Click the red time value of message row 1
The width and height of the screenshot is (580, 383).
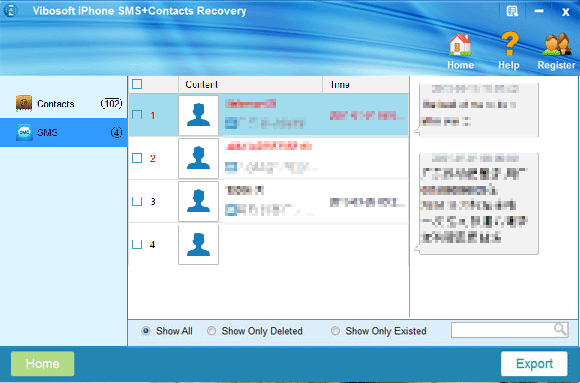click(367, 115)
